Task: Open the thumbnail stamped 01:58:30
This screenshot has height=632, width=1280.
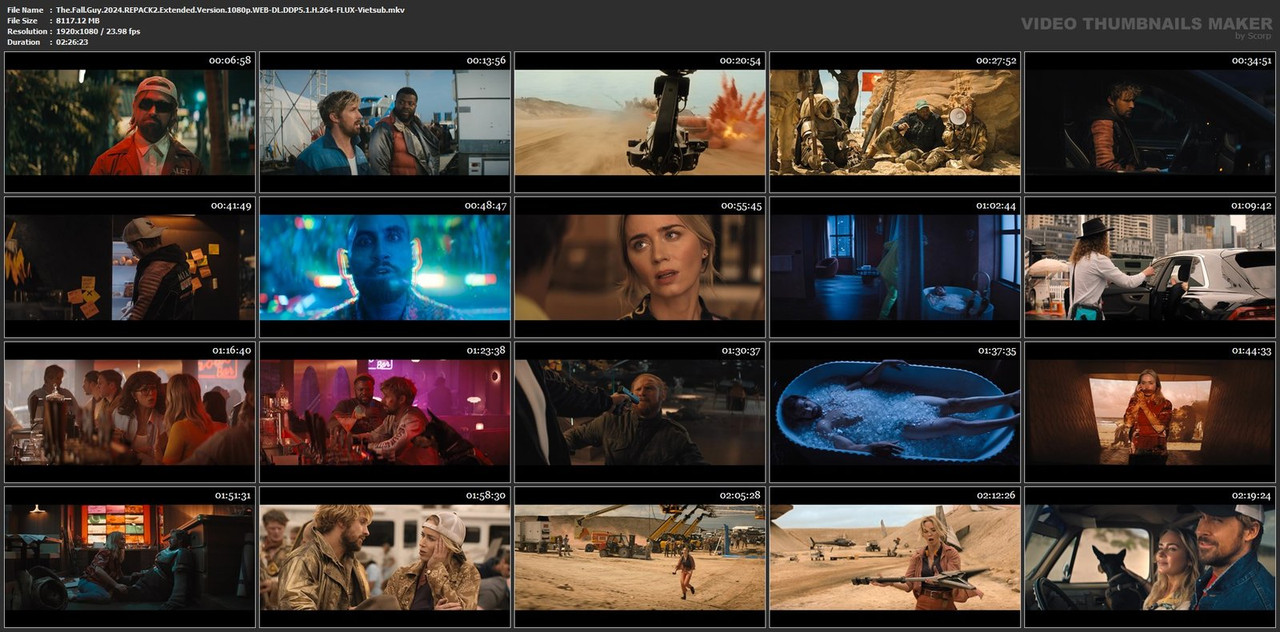Action: click(x=385, y=556)
